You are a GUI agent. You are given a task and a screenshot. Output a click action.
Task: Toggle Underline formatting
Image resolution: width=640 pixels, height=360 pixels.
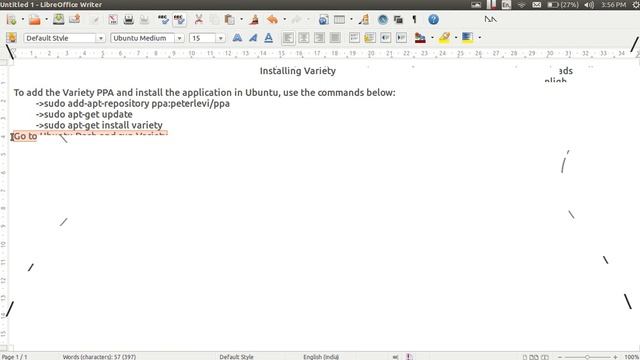tap(269, 38)
